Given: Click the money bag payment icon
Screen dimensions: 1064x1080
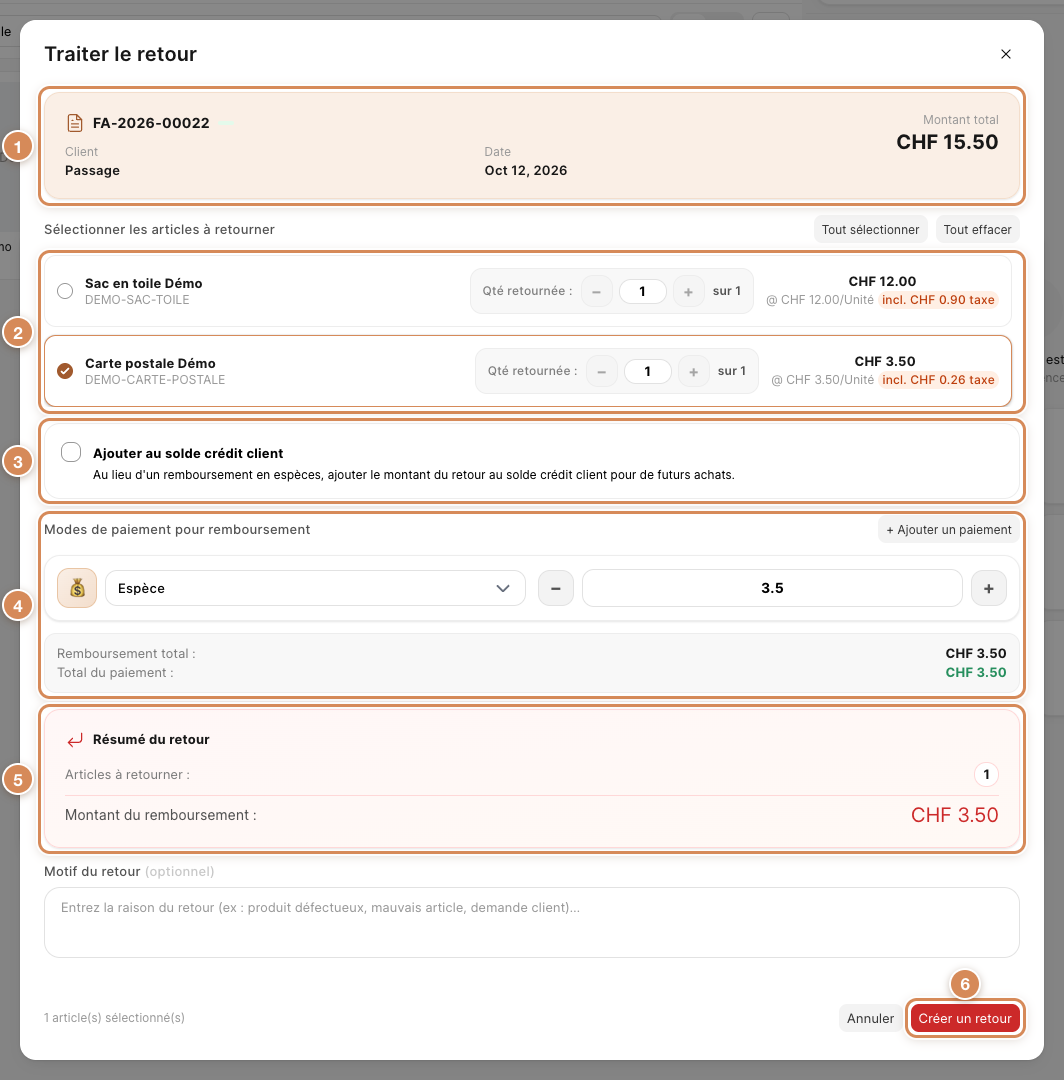Looking at the screenshot, I should pyautogui.click(x=77, y=588).
